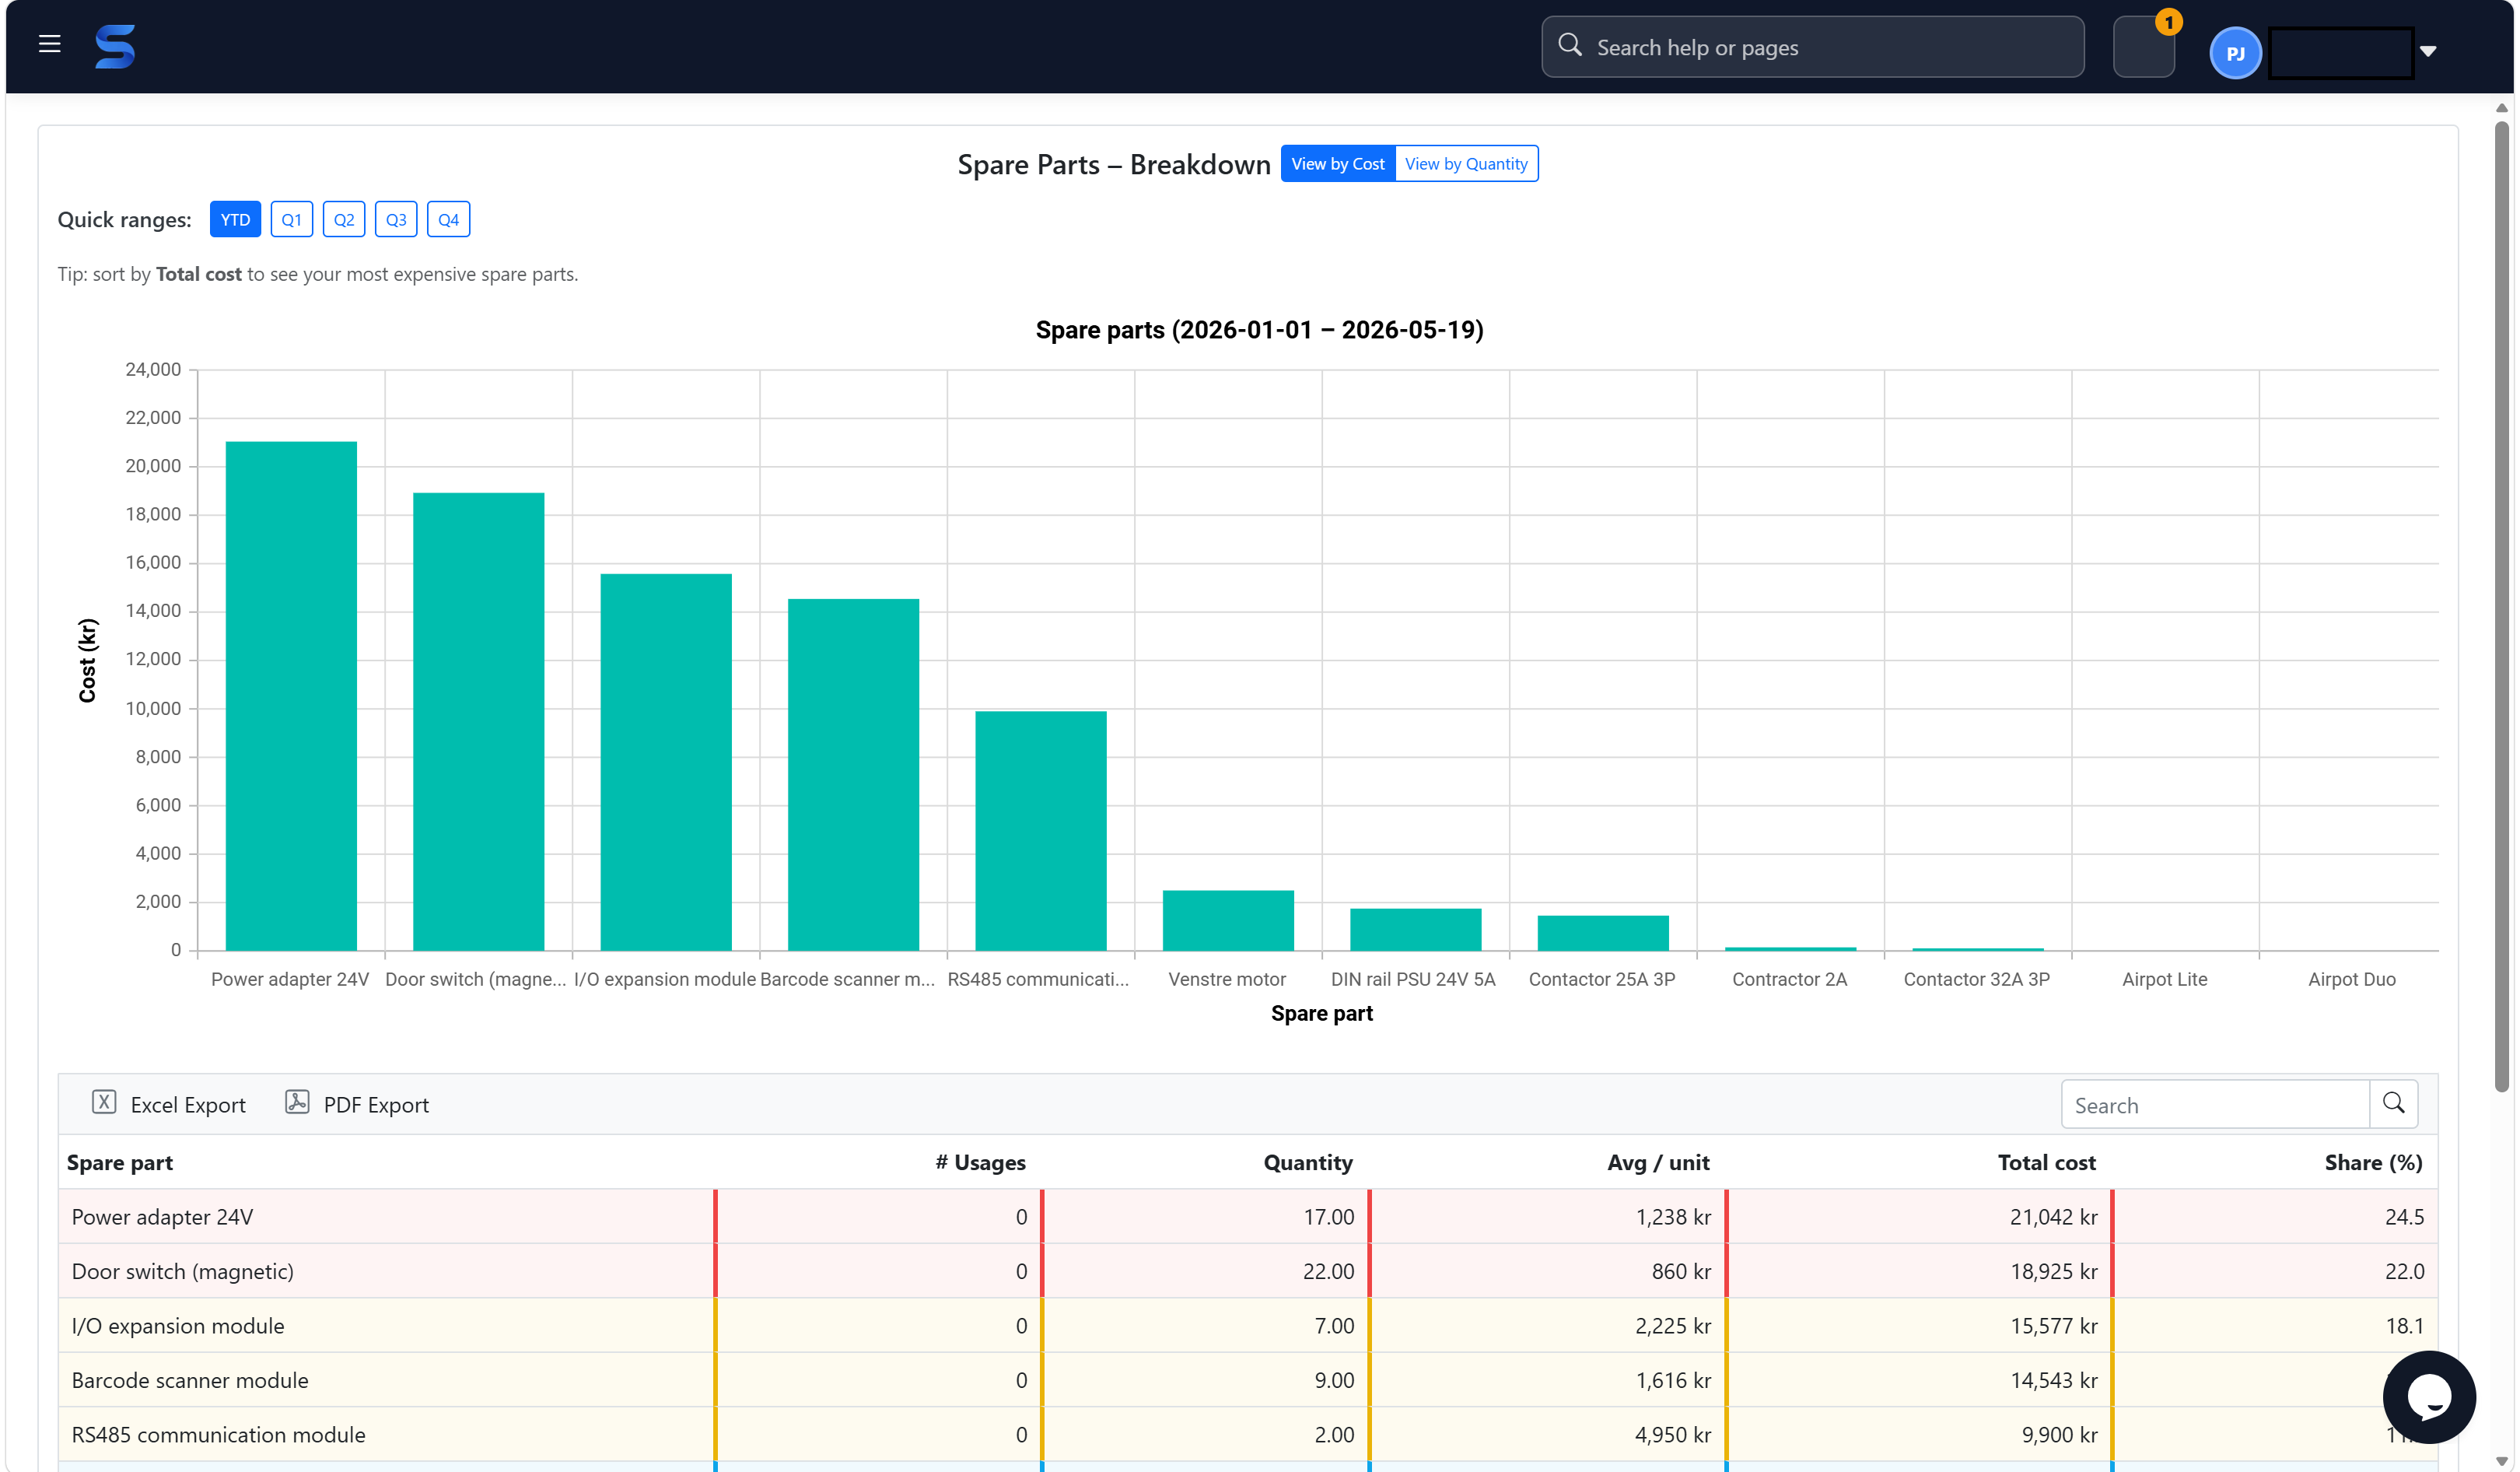2520x1472 pixels.
Task: Click the search magnifier in help bar
Action: (1570, 46)
